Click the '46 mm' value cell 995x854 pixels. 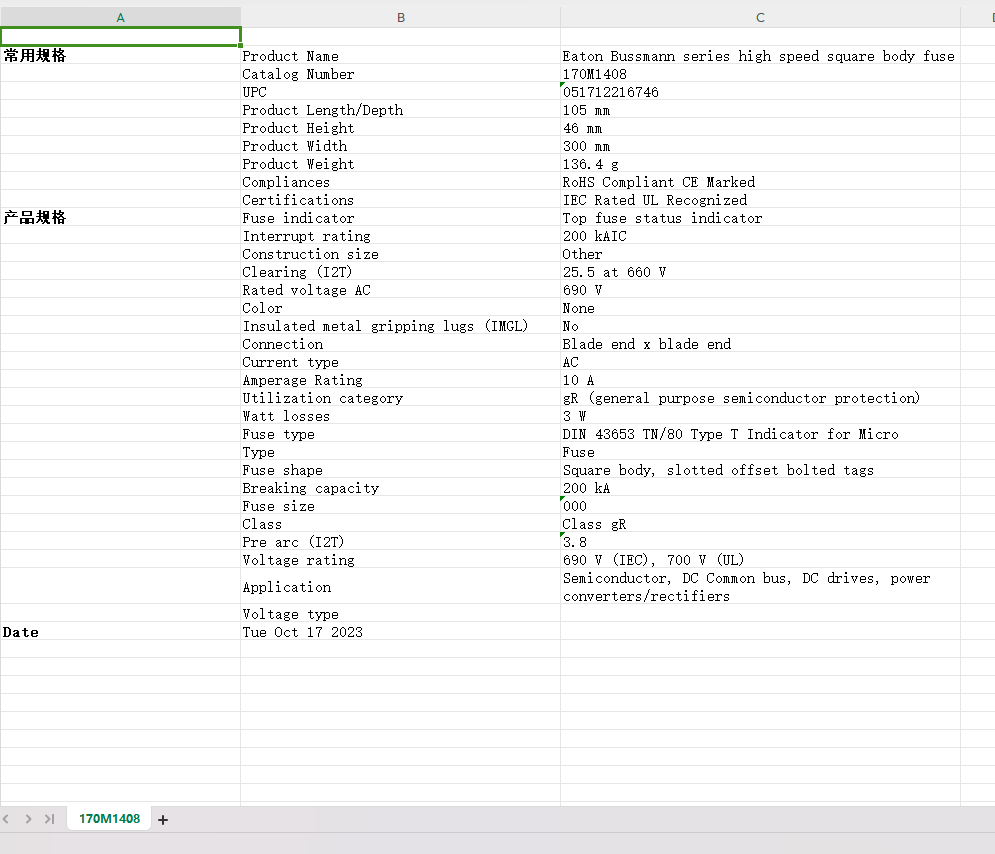(x=760, y=128)
